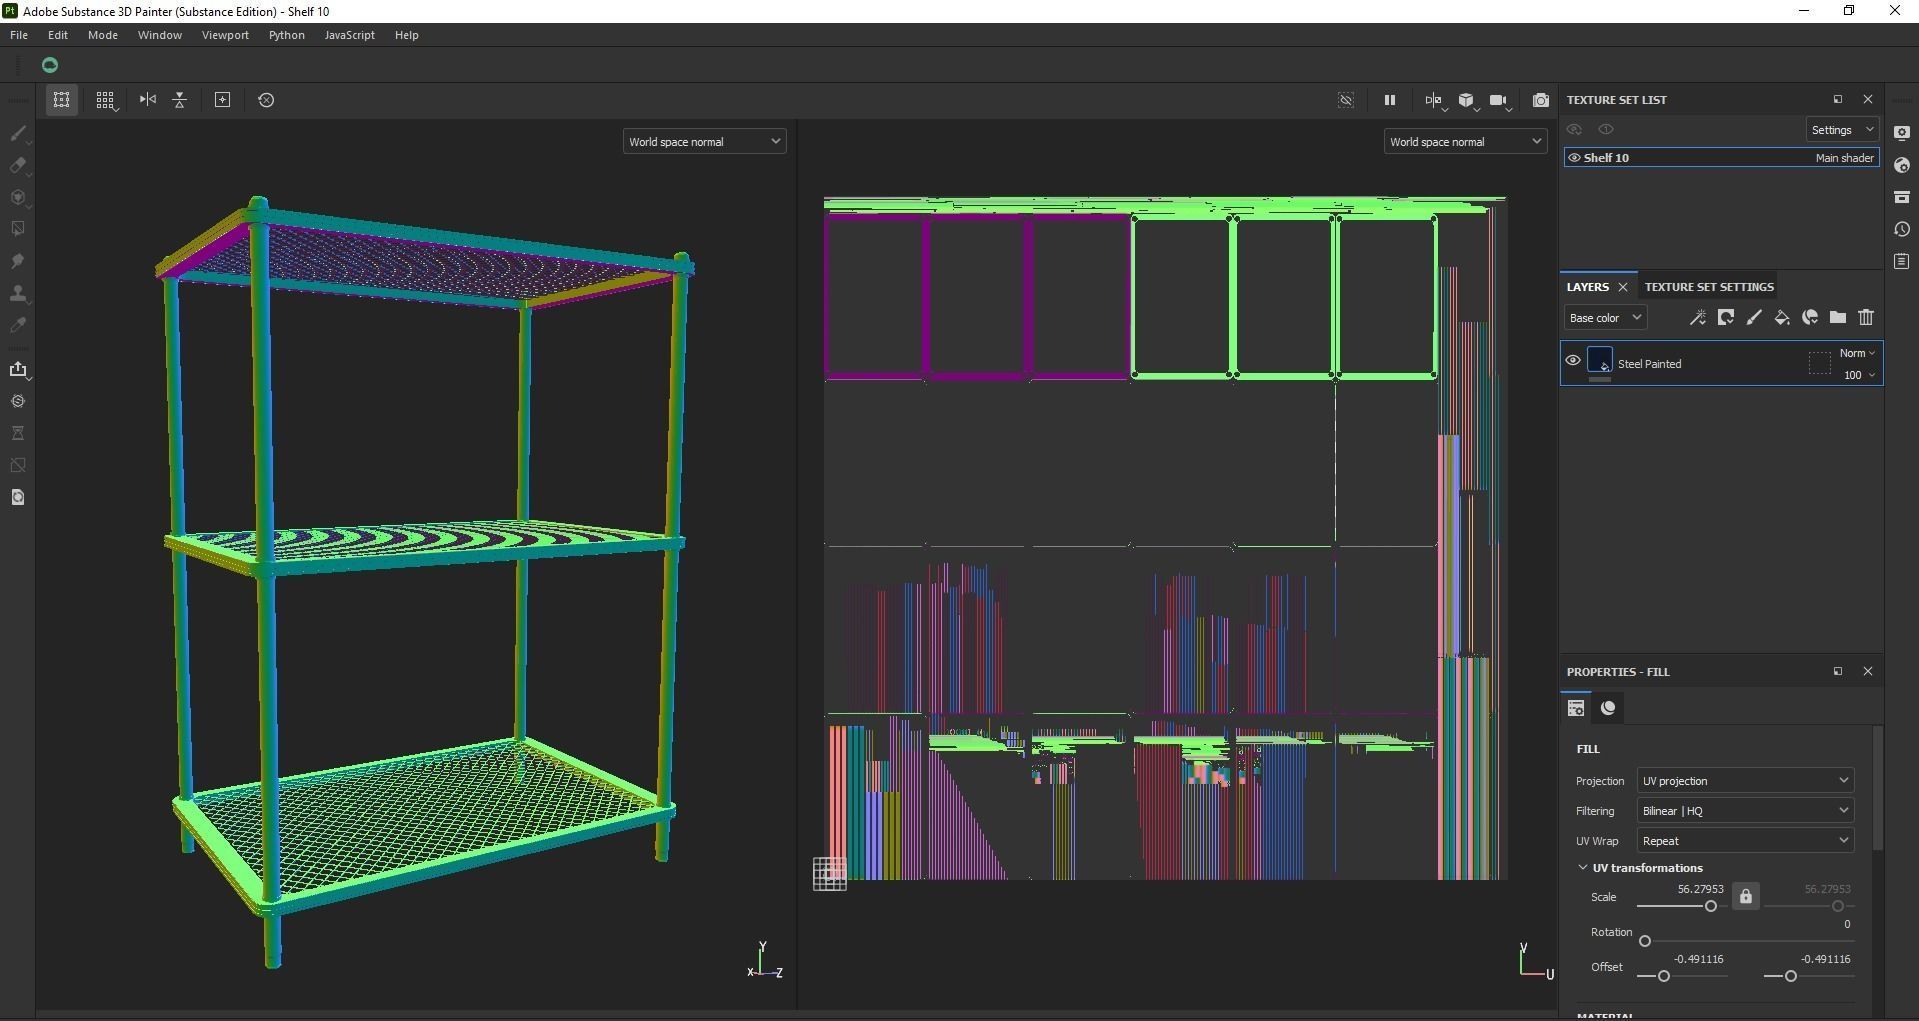Viewport: 1919px width, 1021px height.
Task: Add a smart material with sphere icon
Action: pyautogui.click(x=1810, y=318)
